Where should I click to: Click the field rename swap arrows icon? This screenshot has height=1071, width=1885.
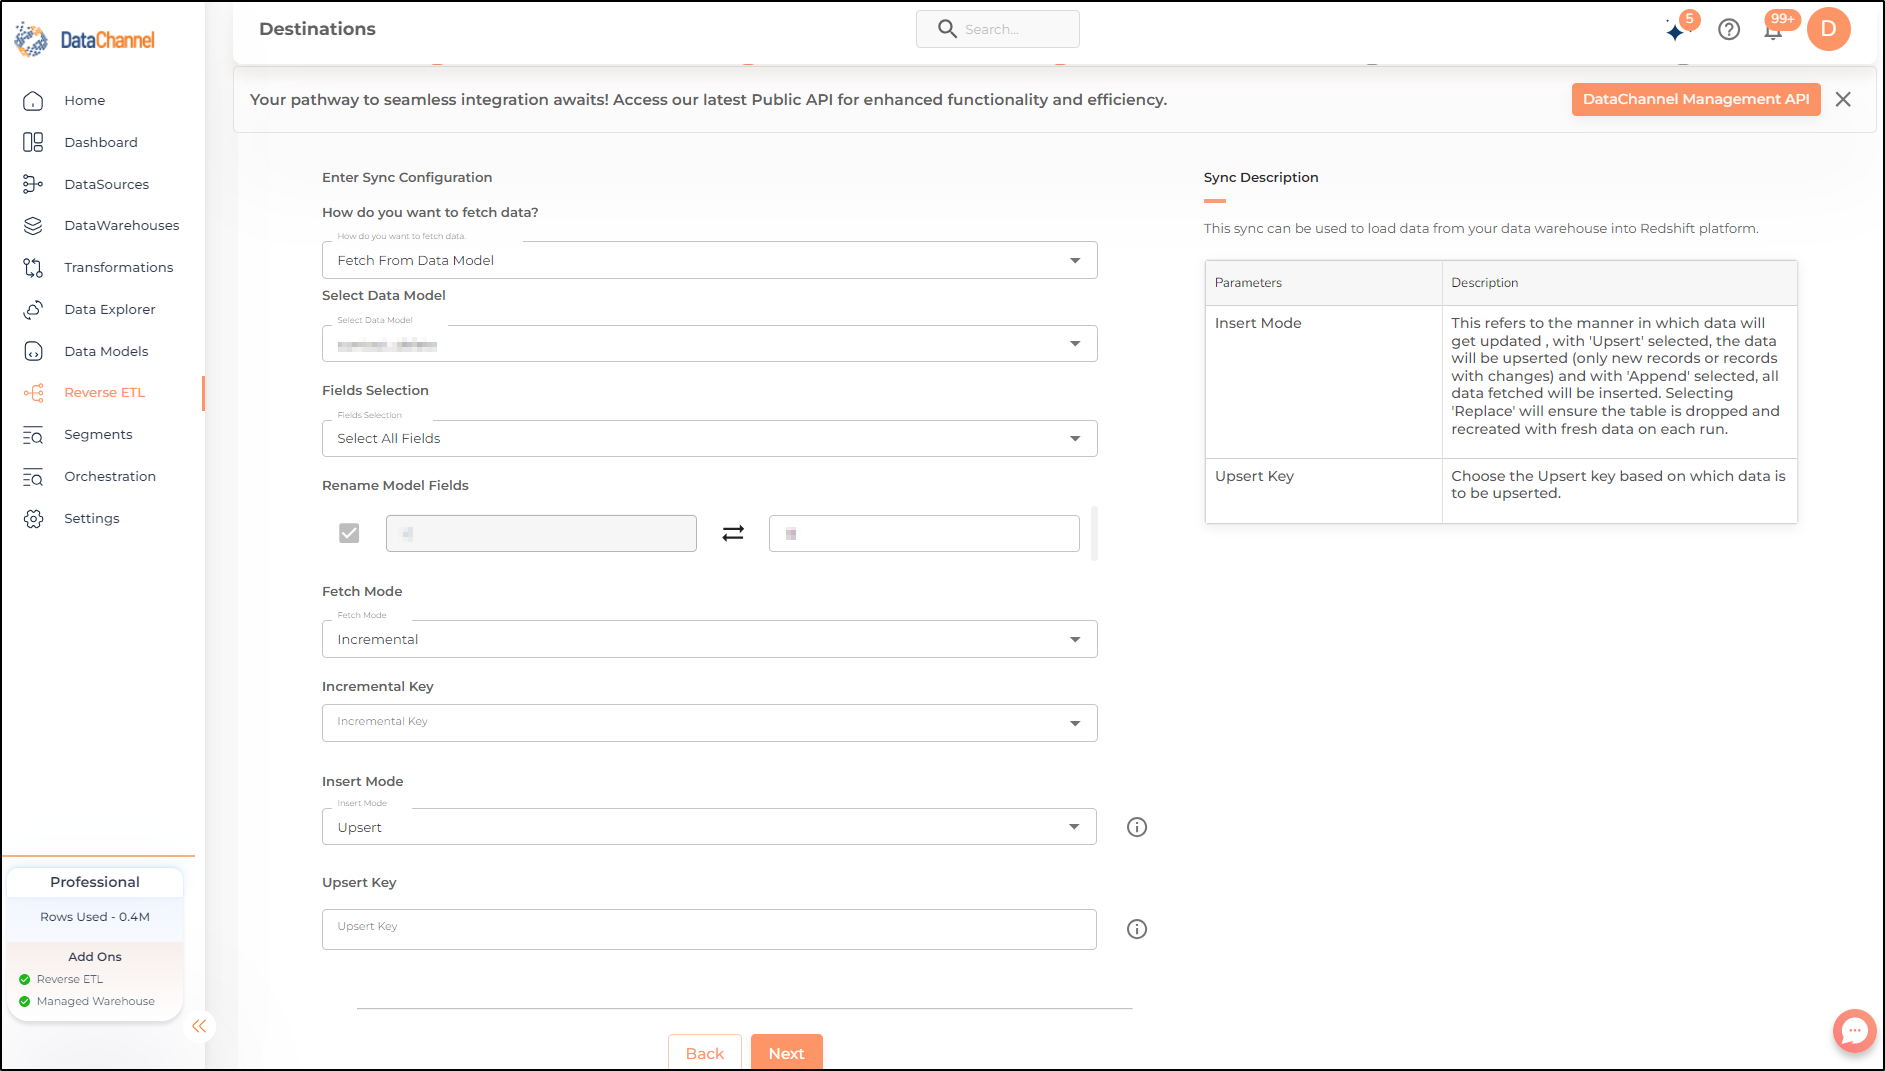click(733, 534)
